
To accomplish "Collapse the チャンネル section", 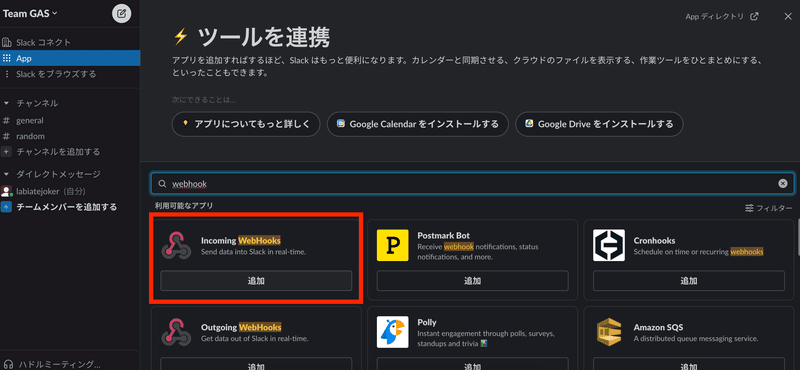I will 7,103.
